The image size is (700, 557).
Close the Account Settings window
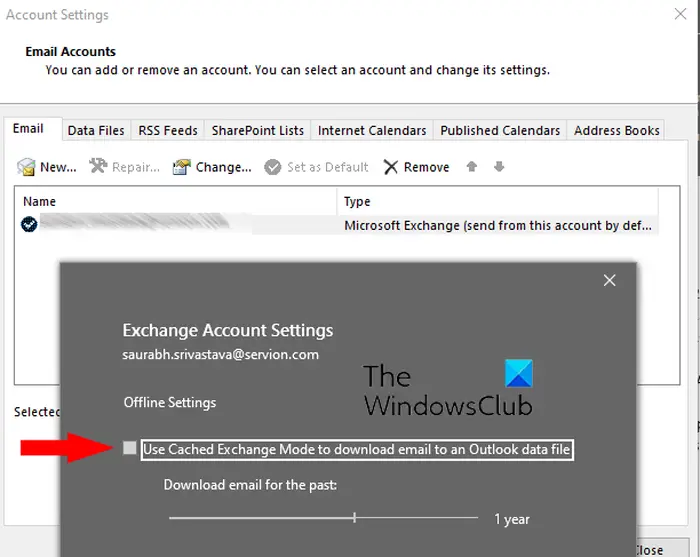[x=680, y=14]
